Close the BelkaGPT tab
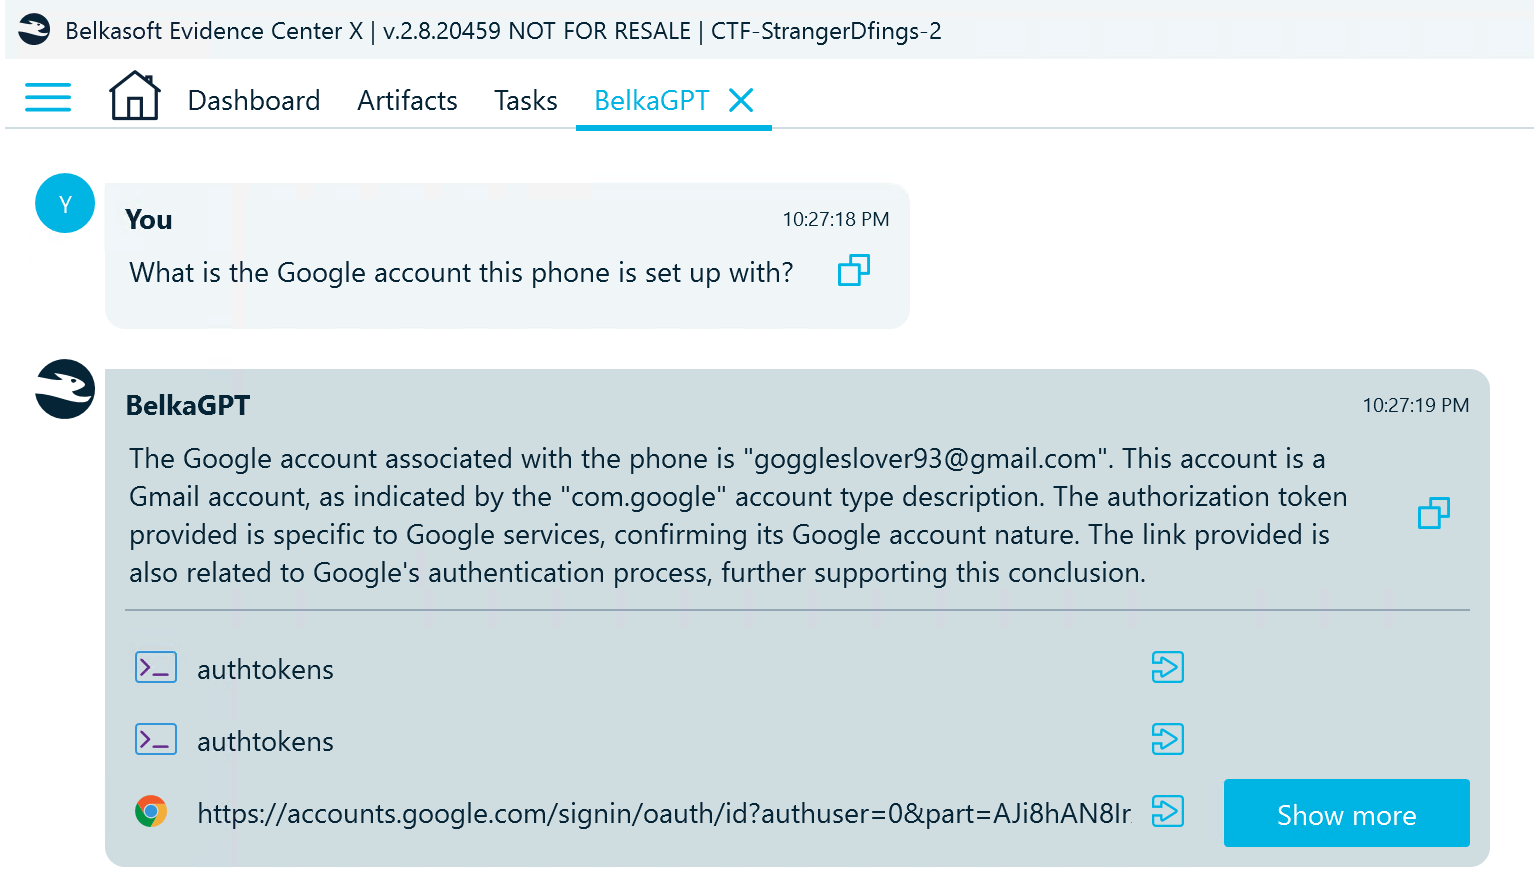The height and width of the screenshot is (894, 1534). click(741, 100)
